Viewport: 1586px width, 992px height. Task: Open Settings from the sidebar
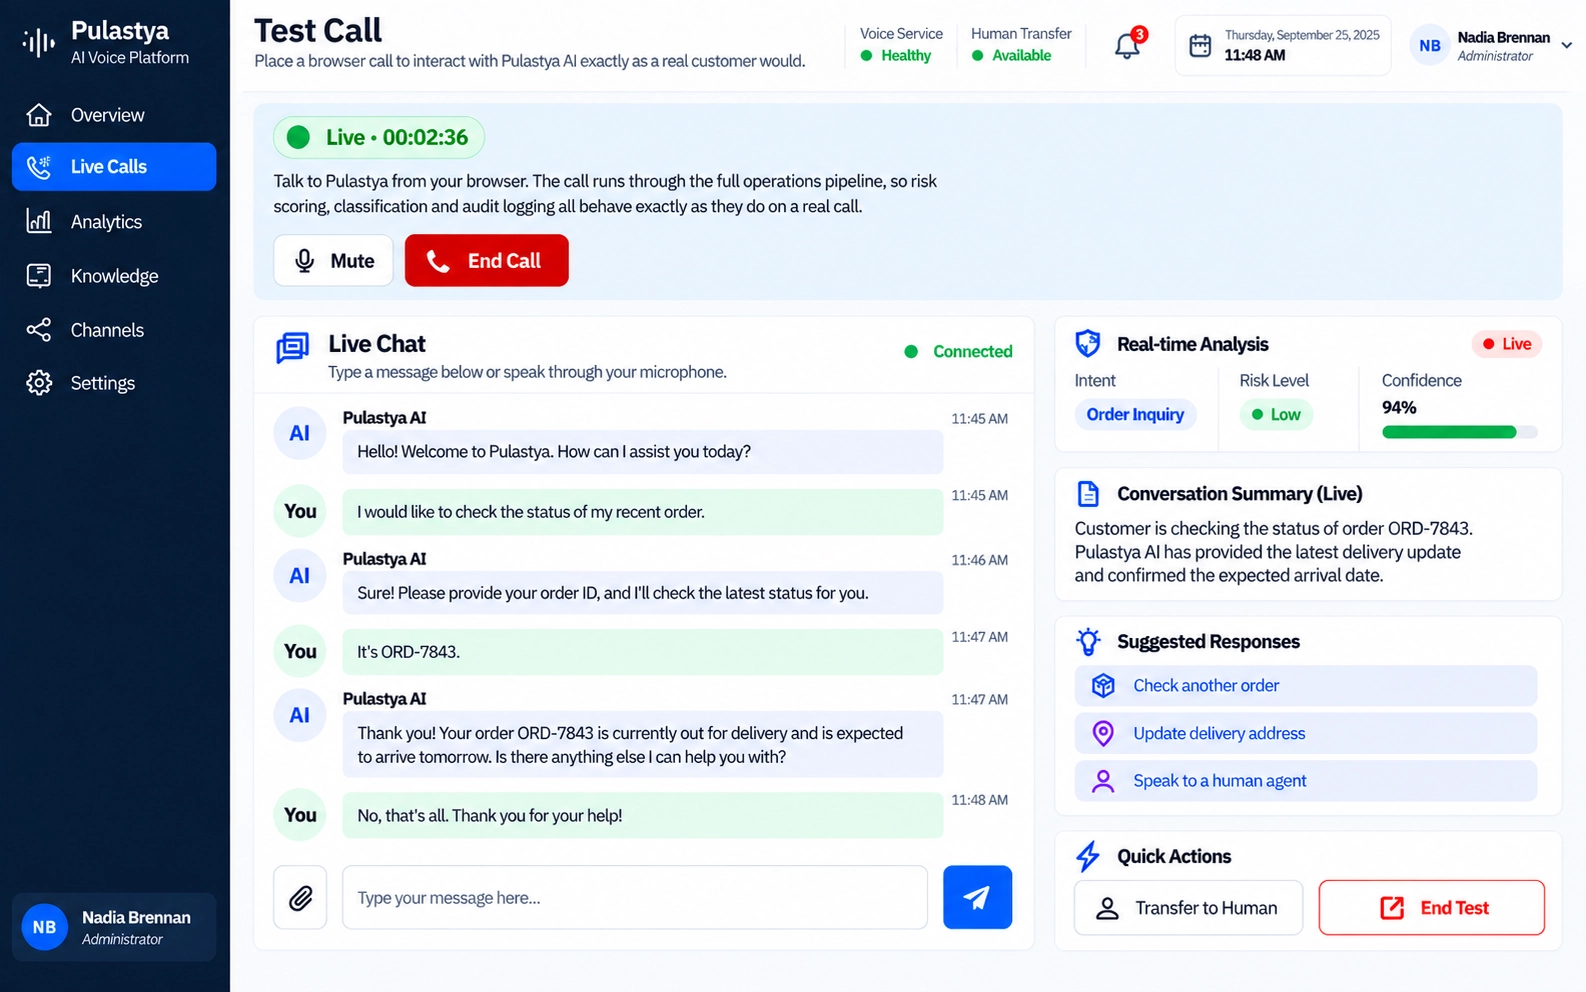pyautogui.click(x=114, y=383)
